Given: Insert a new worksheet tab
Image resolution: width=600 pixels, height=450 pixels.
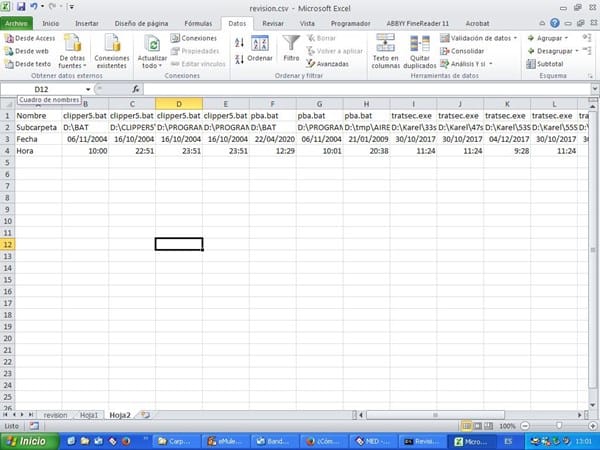Looking at the screenshot, I should pos(145,415).
